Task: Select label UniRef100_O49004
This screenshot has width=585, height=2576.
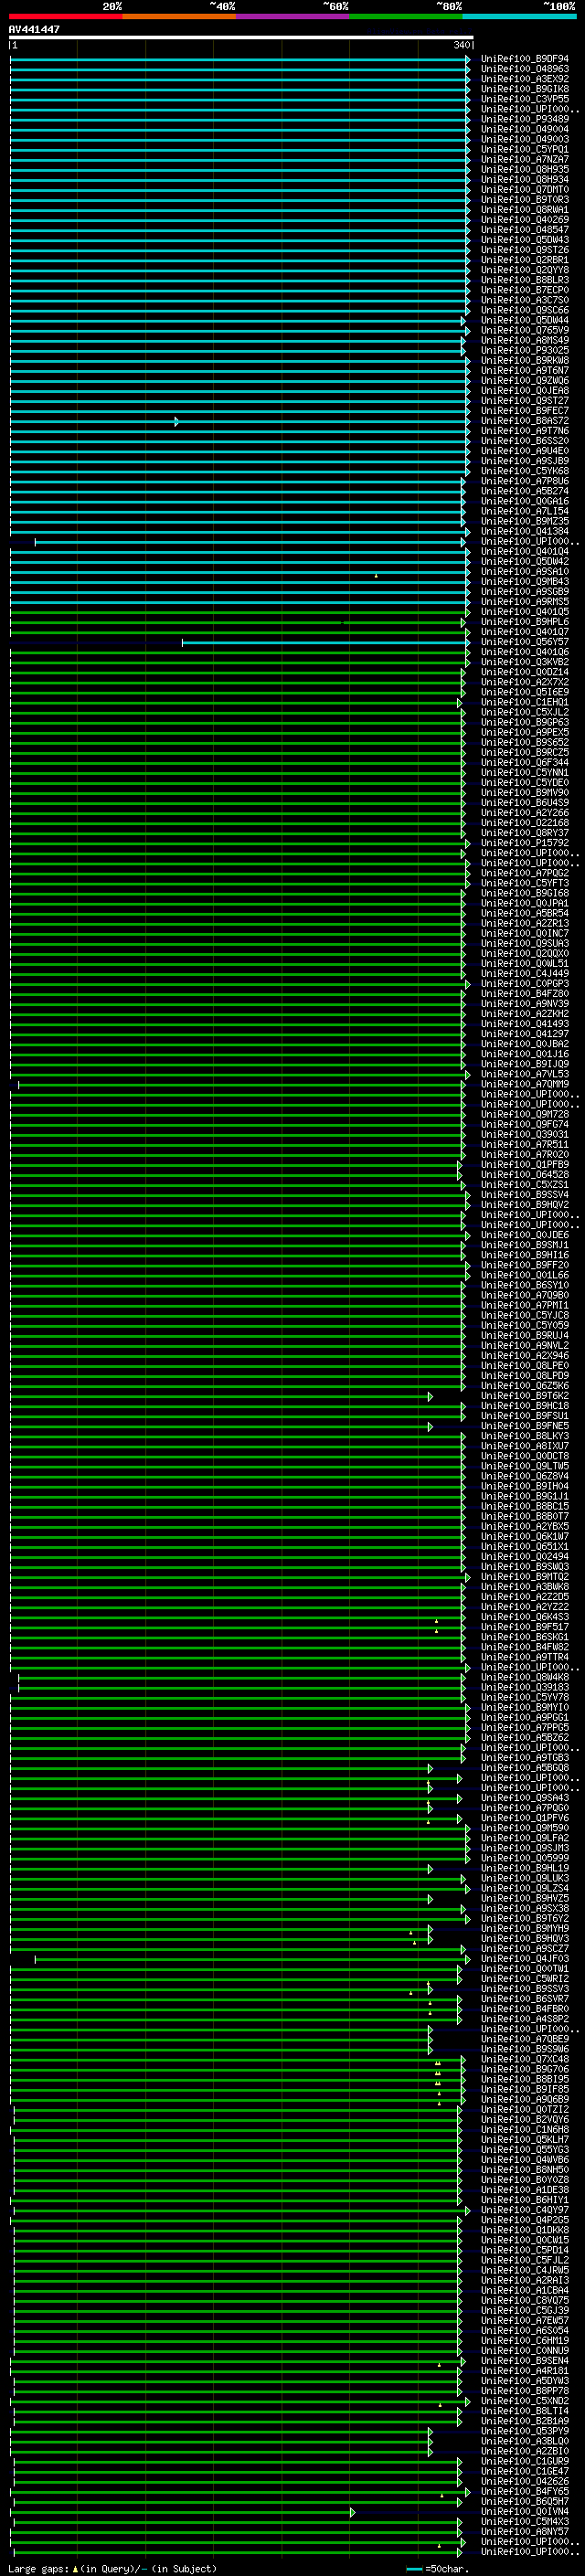Action: point(525,129)
